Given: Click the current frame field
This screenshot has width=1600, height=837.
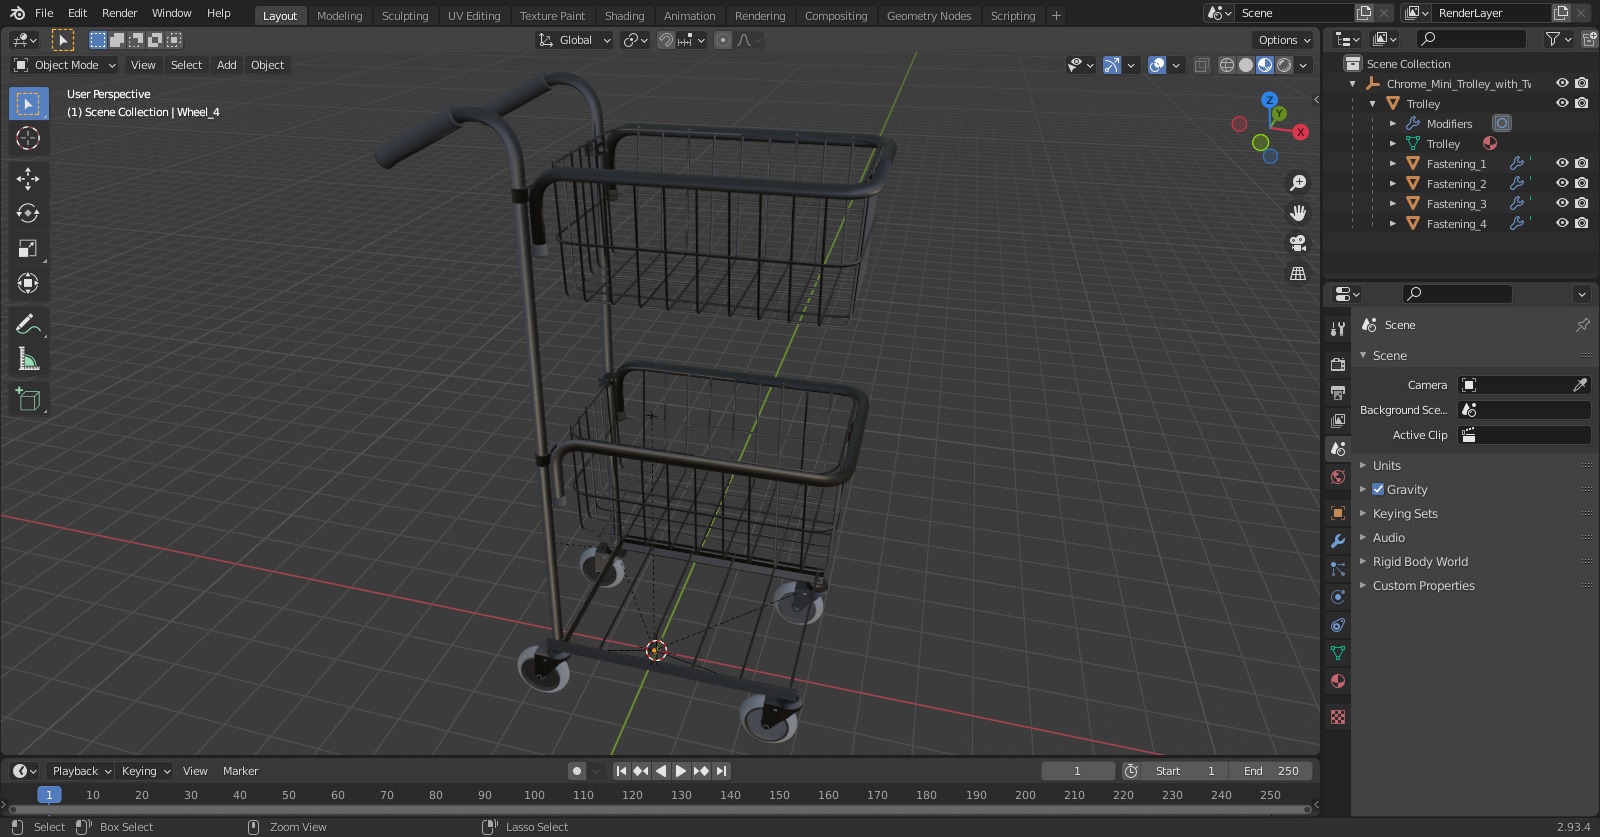Looking at the screenshot, I should [x=1078, y=771].
